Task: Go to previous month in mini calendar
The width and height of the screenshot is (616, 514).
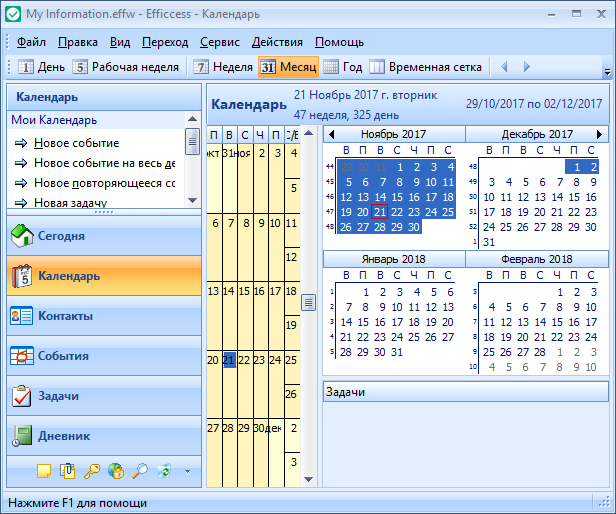Action: pyautogui.click(x=331, y=134)
